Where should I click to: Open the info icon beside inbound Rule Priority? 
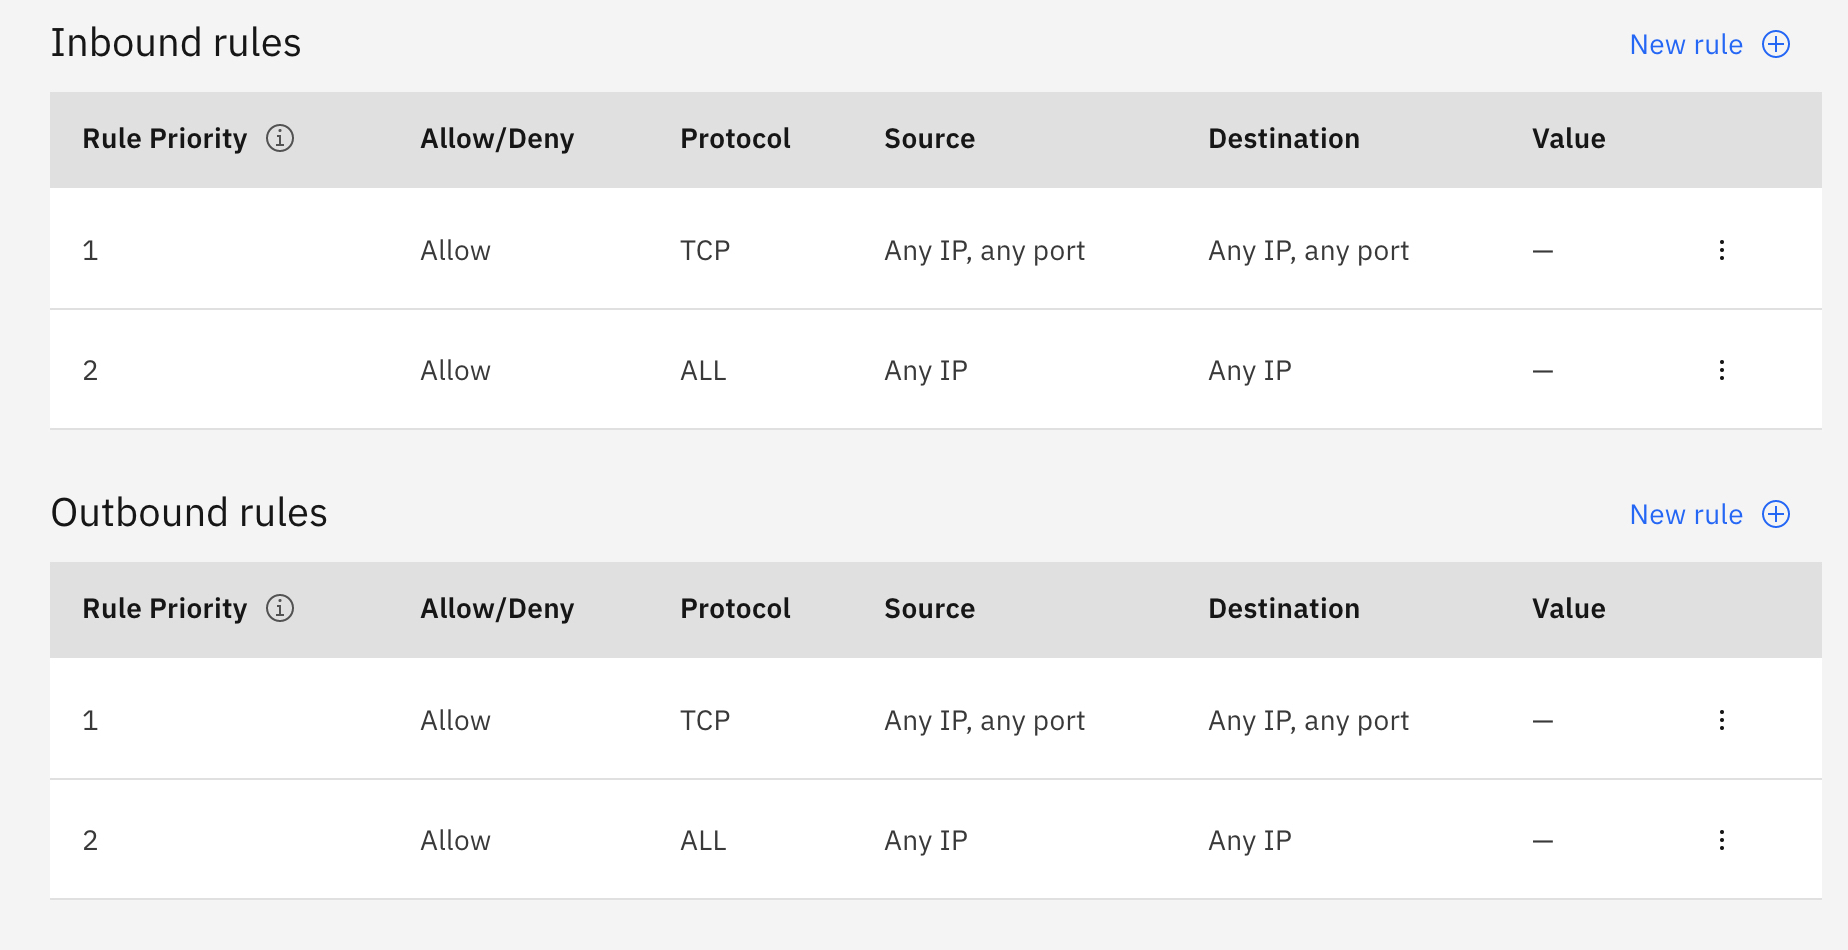click(280, 138)
